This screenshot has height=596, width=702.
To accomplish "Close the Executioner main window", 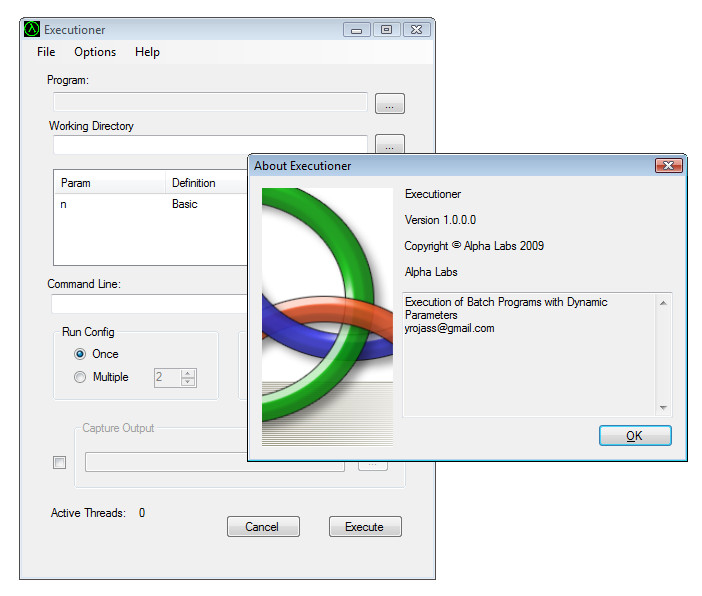I will (416, 30).
